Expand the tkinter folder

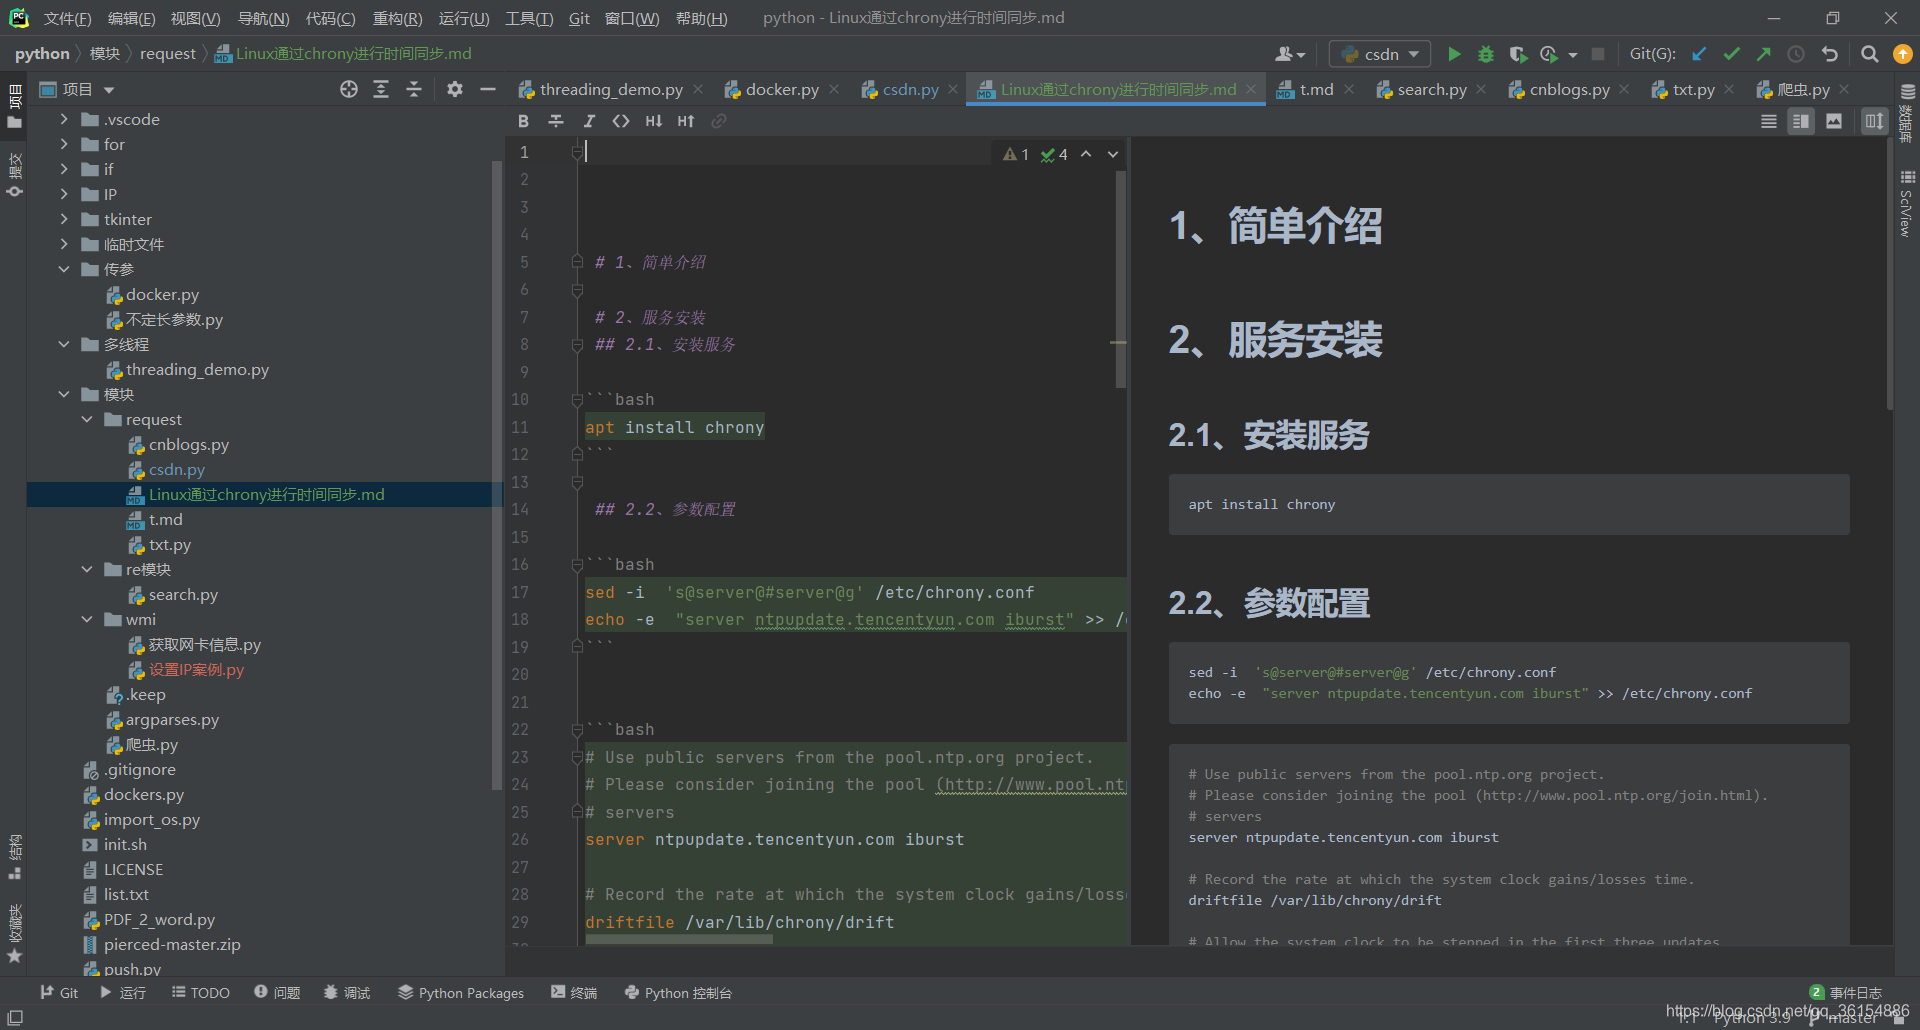point(64,219)
